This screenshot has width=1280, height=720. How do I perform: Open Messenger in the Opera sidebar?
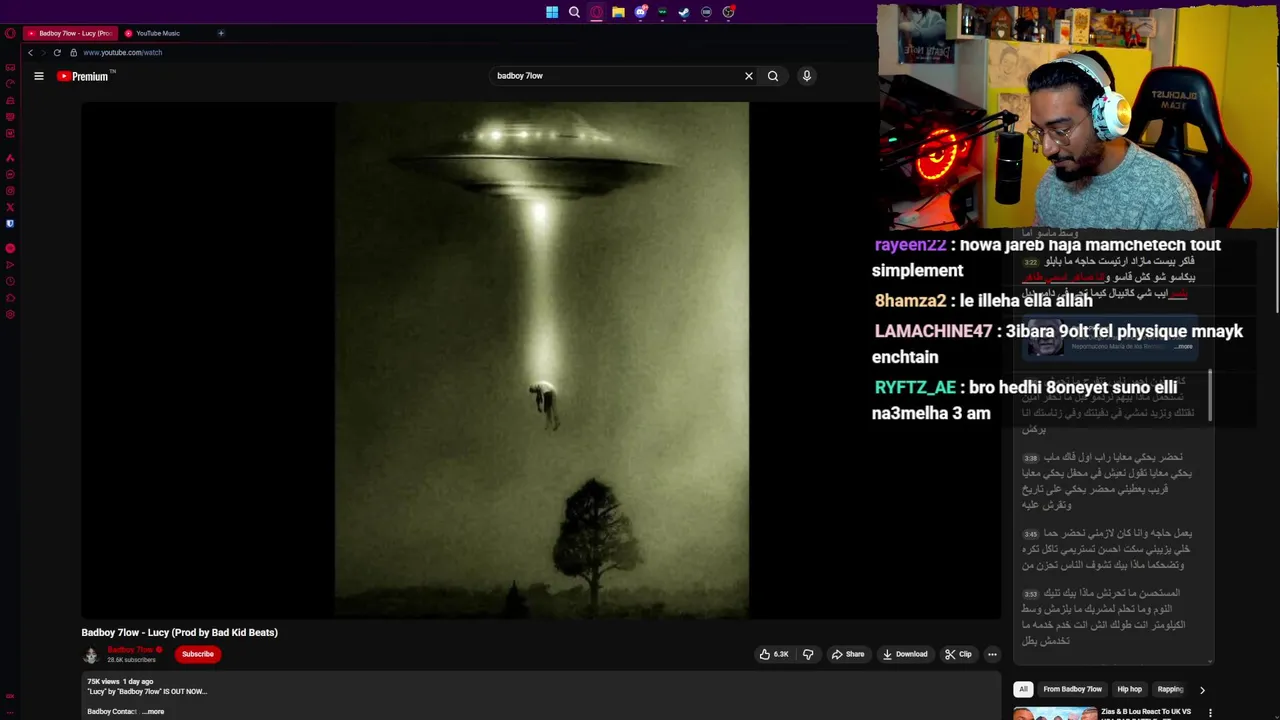pos(10,174)
